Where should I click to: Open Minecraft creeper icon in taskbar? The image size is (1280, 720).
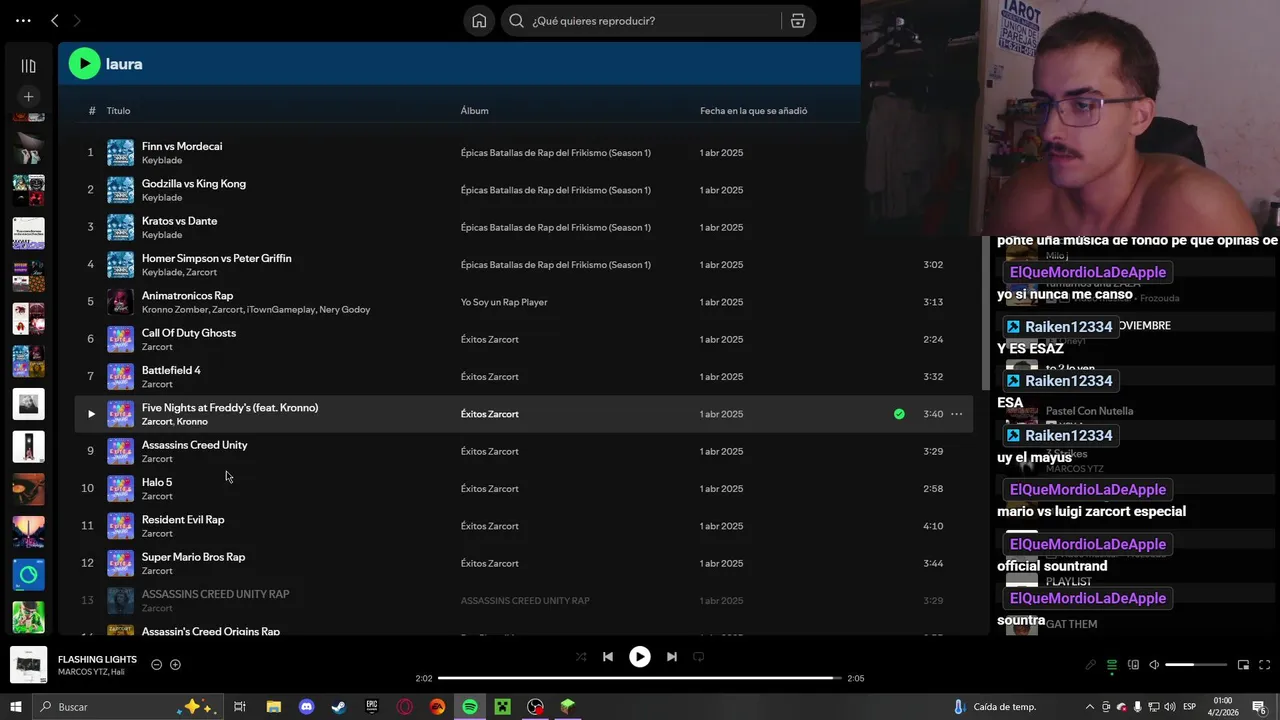coord(502,707)
